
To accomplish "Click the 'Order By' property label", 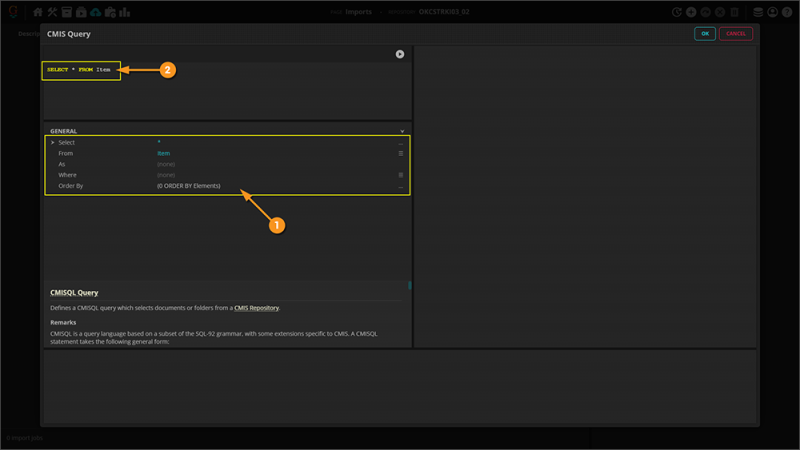I will pos(70,186).
